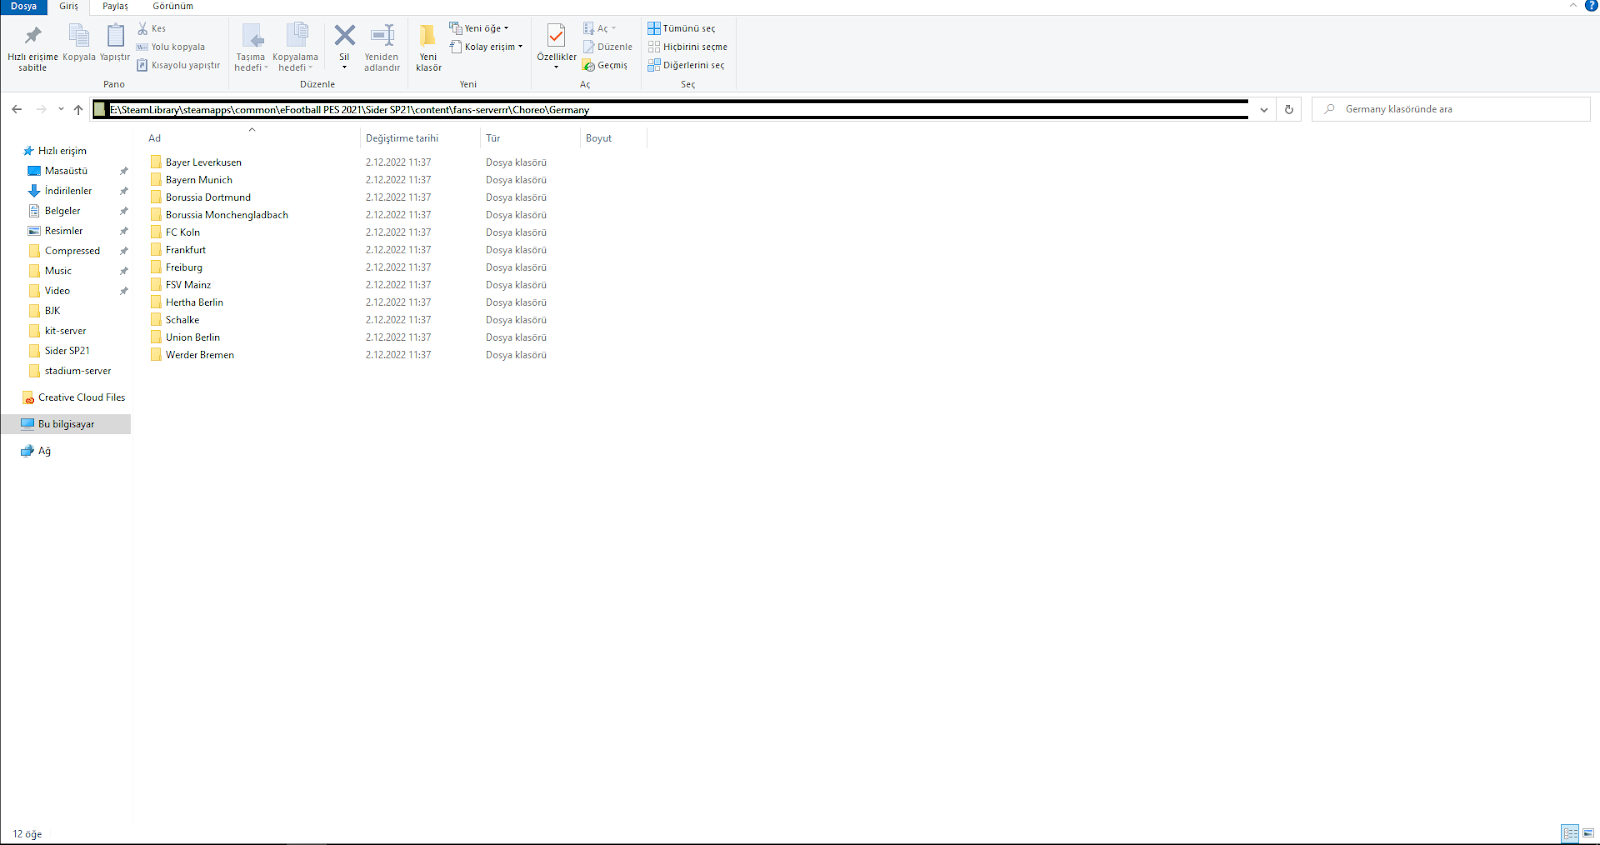The image size is (1600, 845).
Task: Open Hızlı erişim in navigation pane
Action: coord(62,151)
